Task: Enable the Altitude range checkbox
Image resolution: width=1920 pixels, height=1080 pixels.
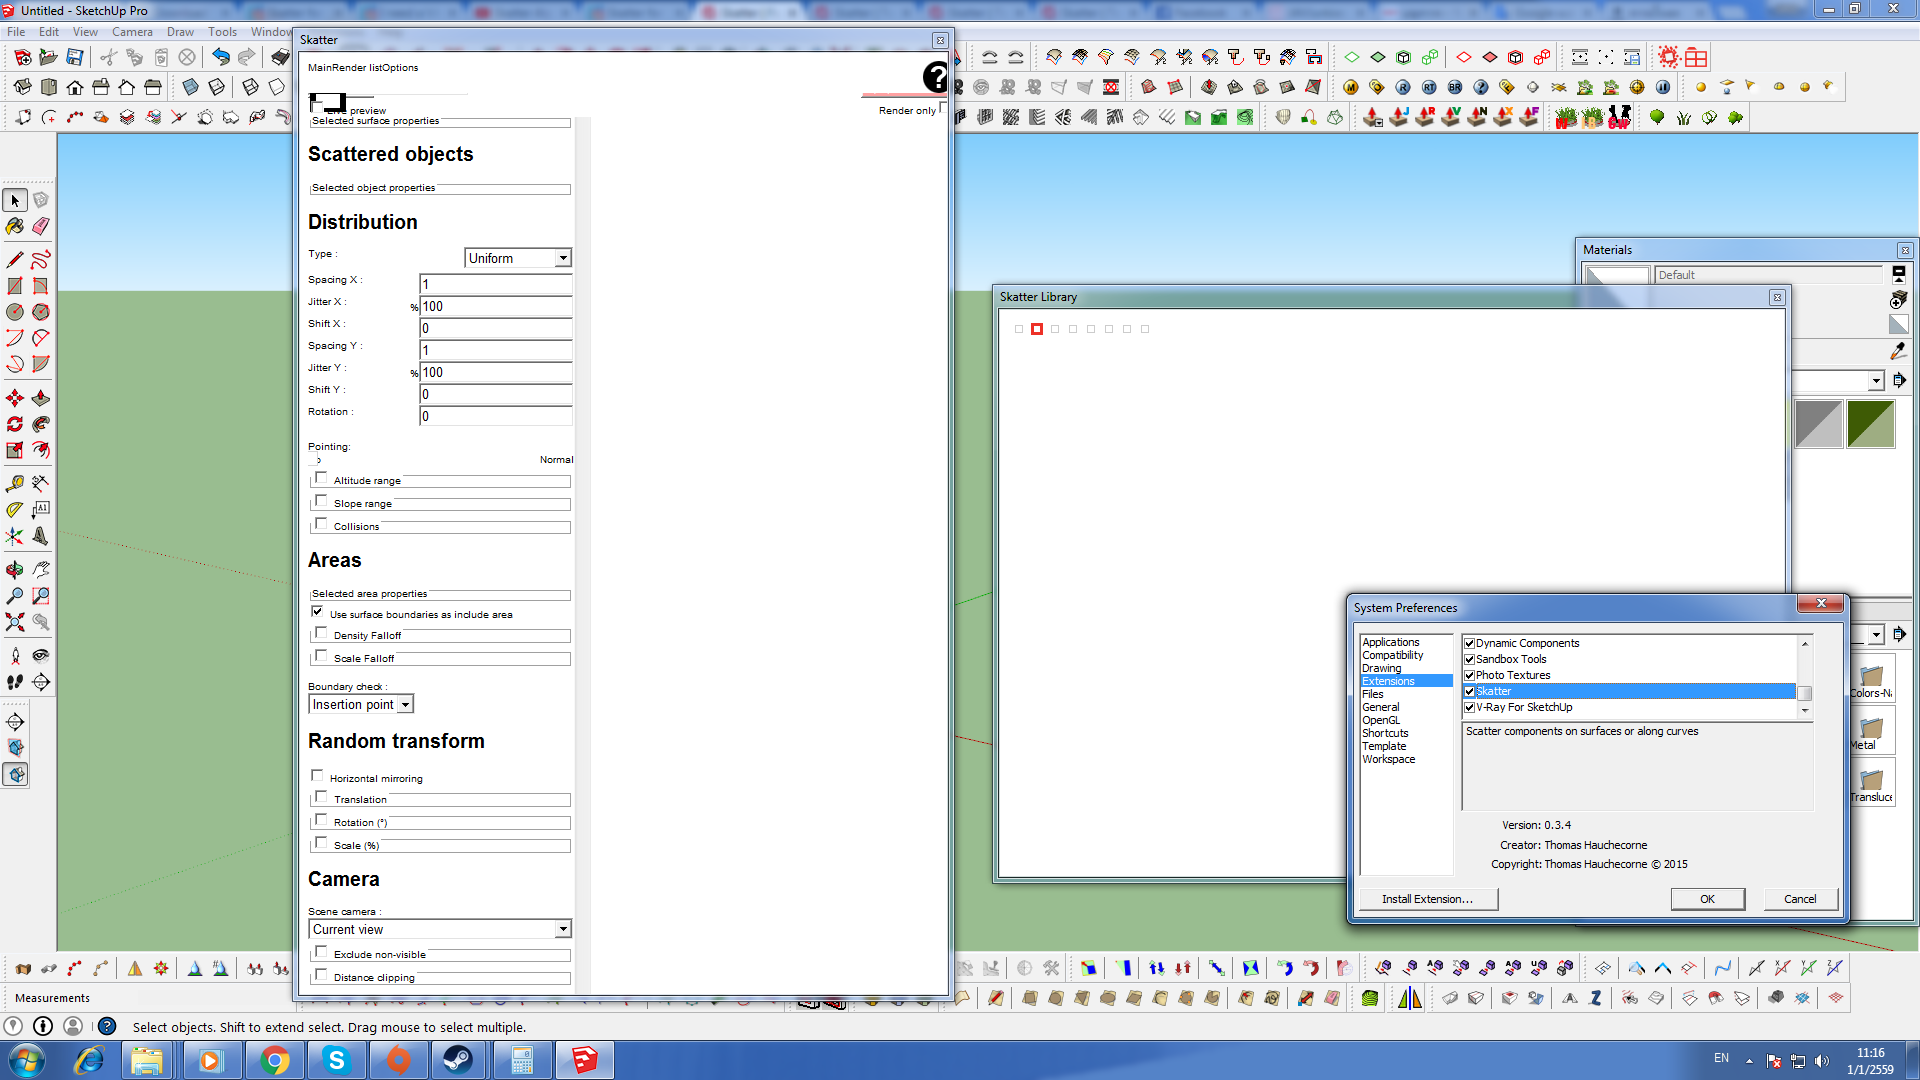Action: [x=321, y=478]
